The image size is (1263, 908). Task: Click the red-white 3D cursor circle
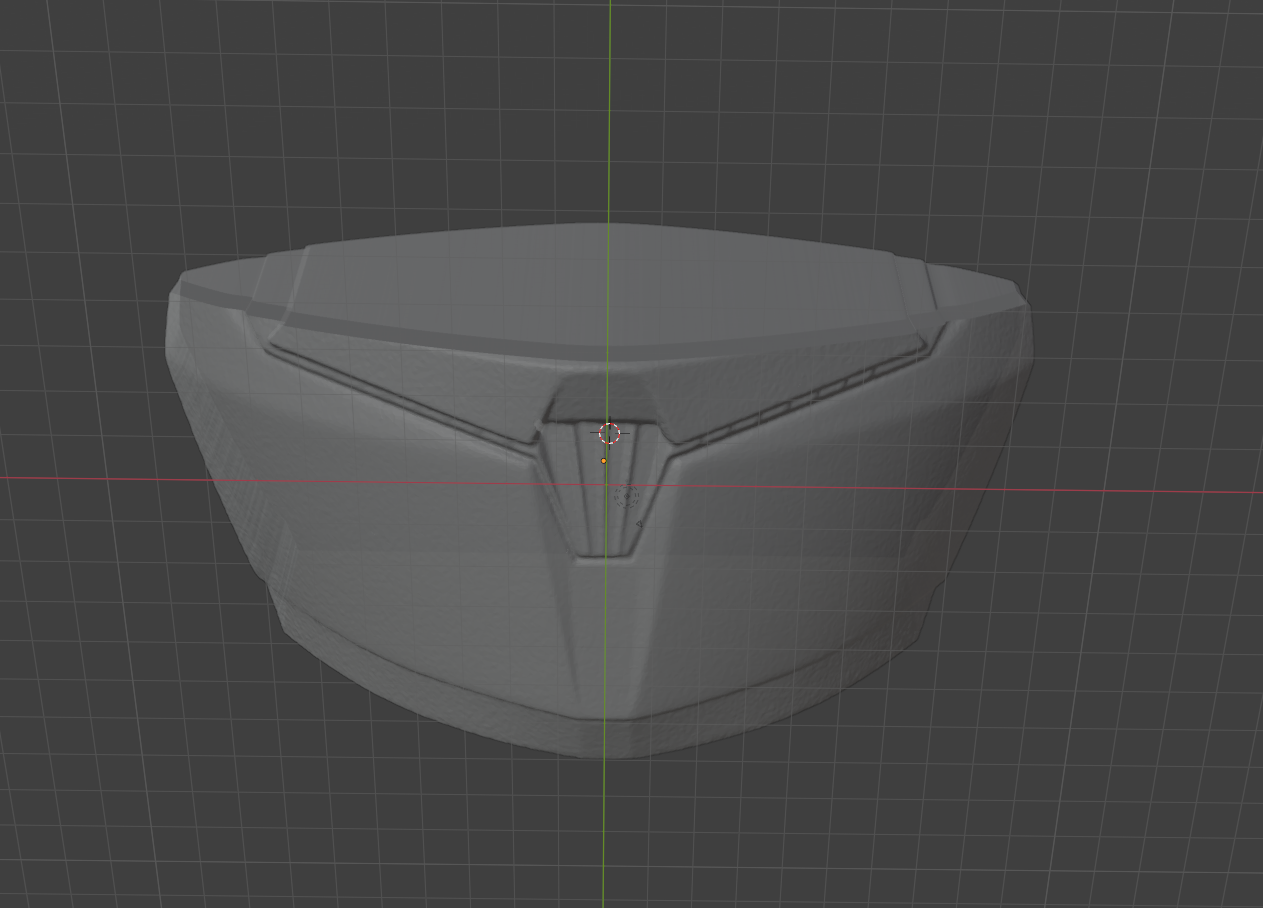(609, 434)
